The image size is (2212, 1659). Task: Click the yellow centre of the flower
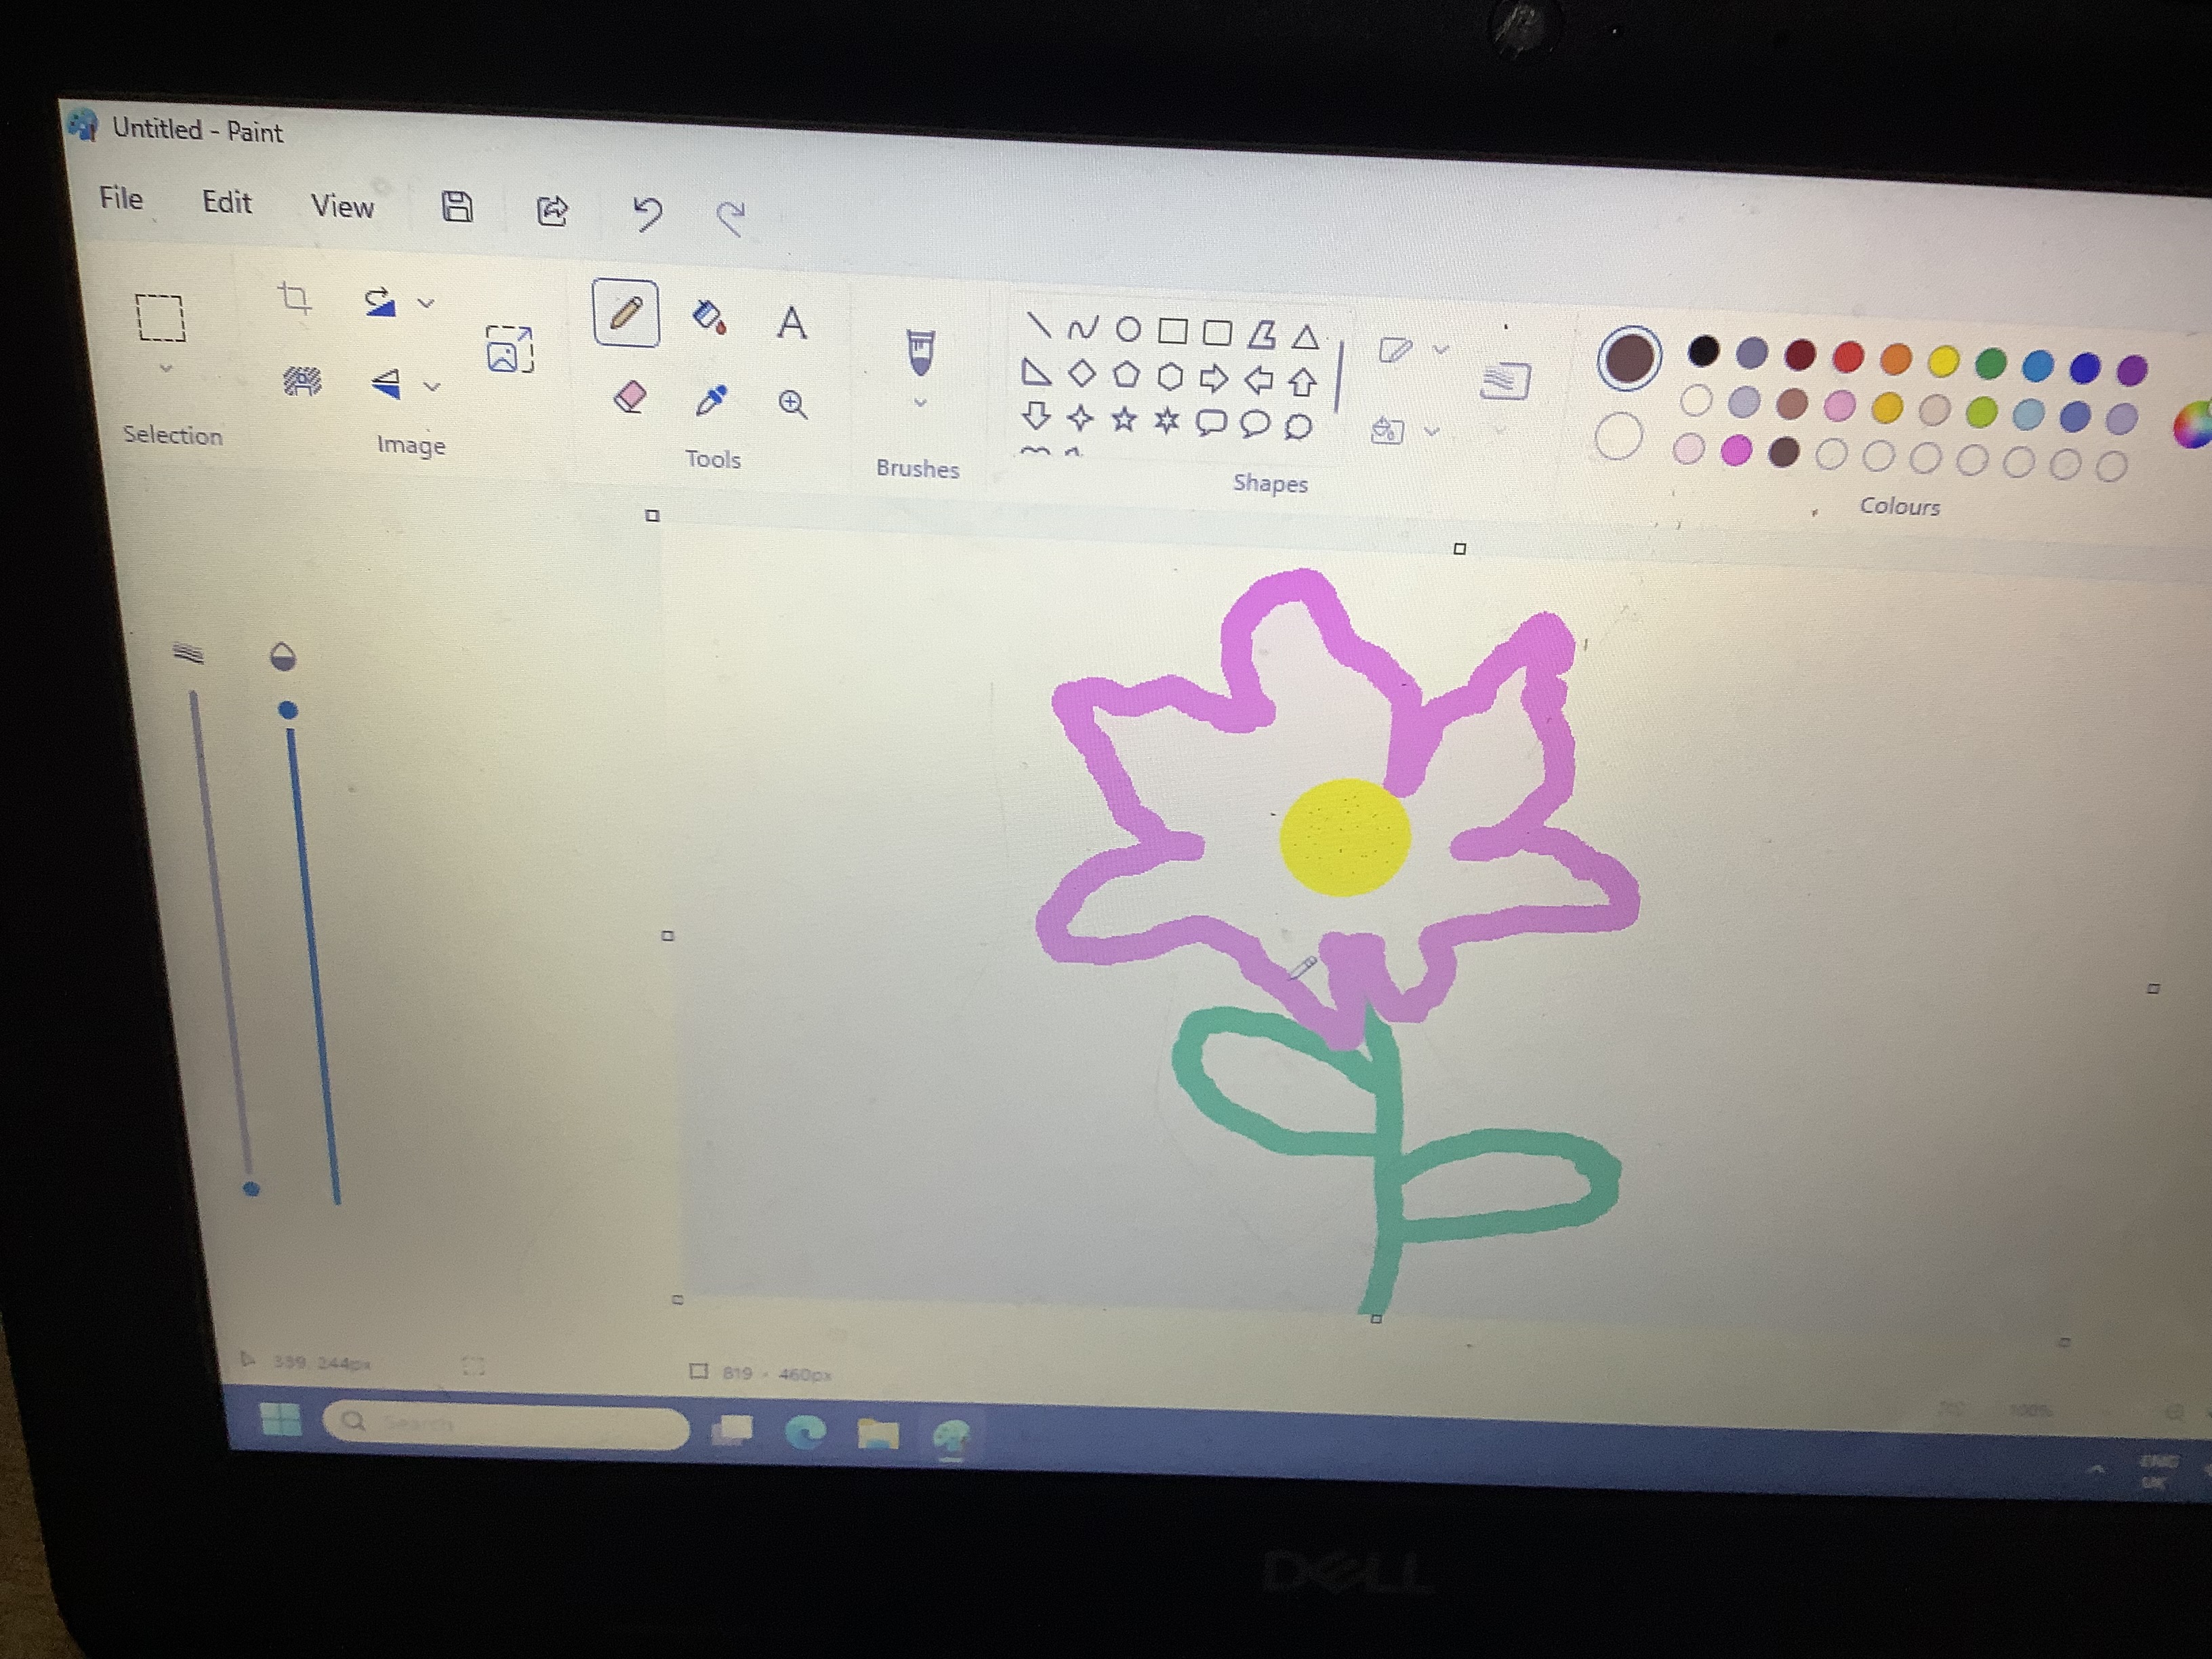tap(1345, 837)
